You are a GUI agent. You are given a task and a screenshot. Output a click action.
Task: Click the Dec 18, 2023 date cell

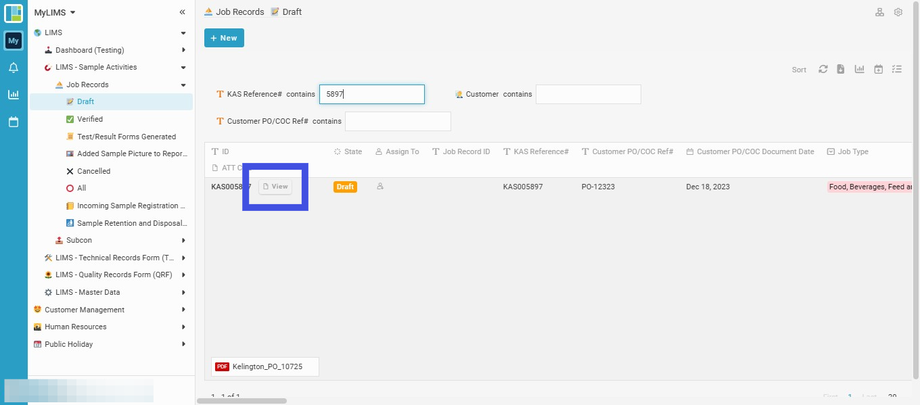[706, 187]
